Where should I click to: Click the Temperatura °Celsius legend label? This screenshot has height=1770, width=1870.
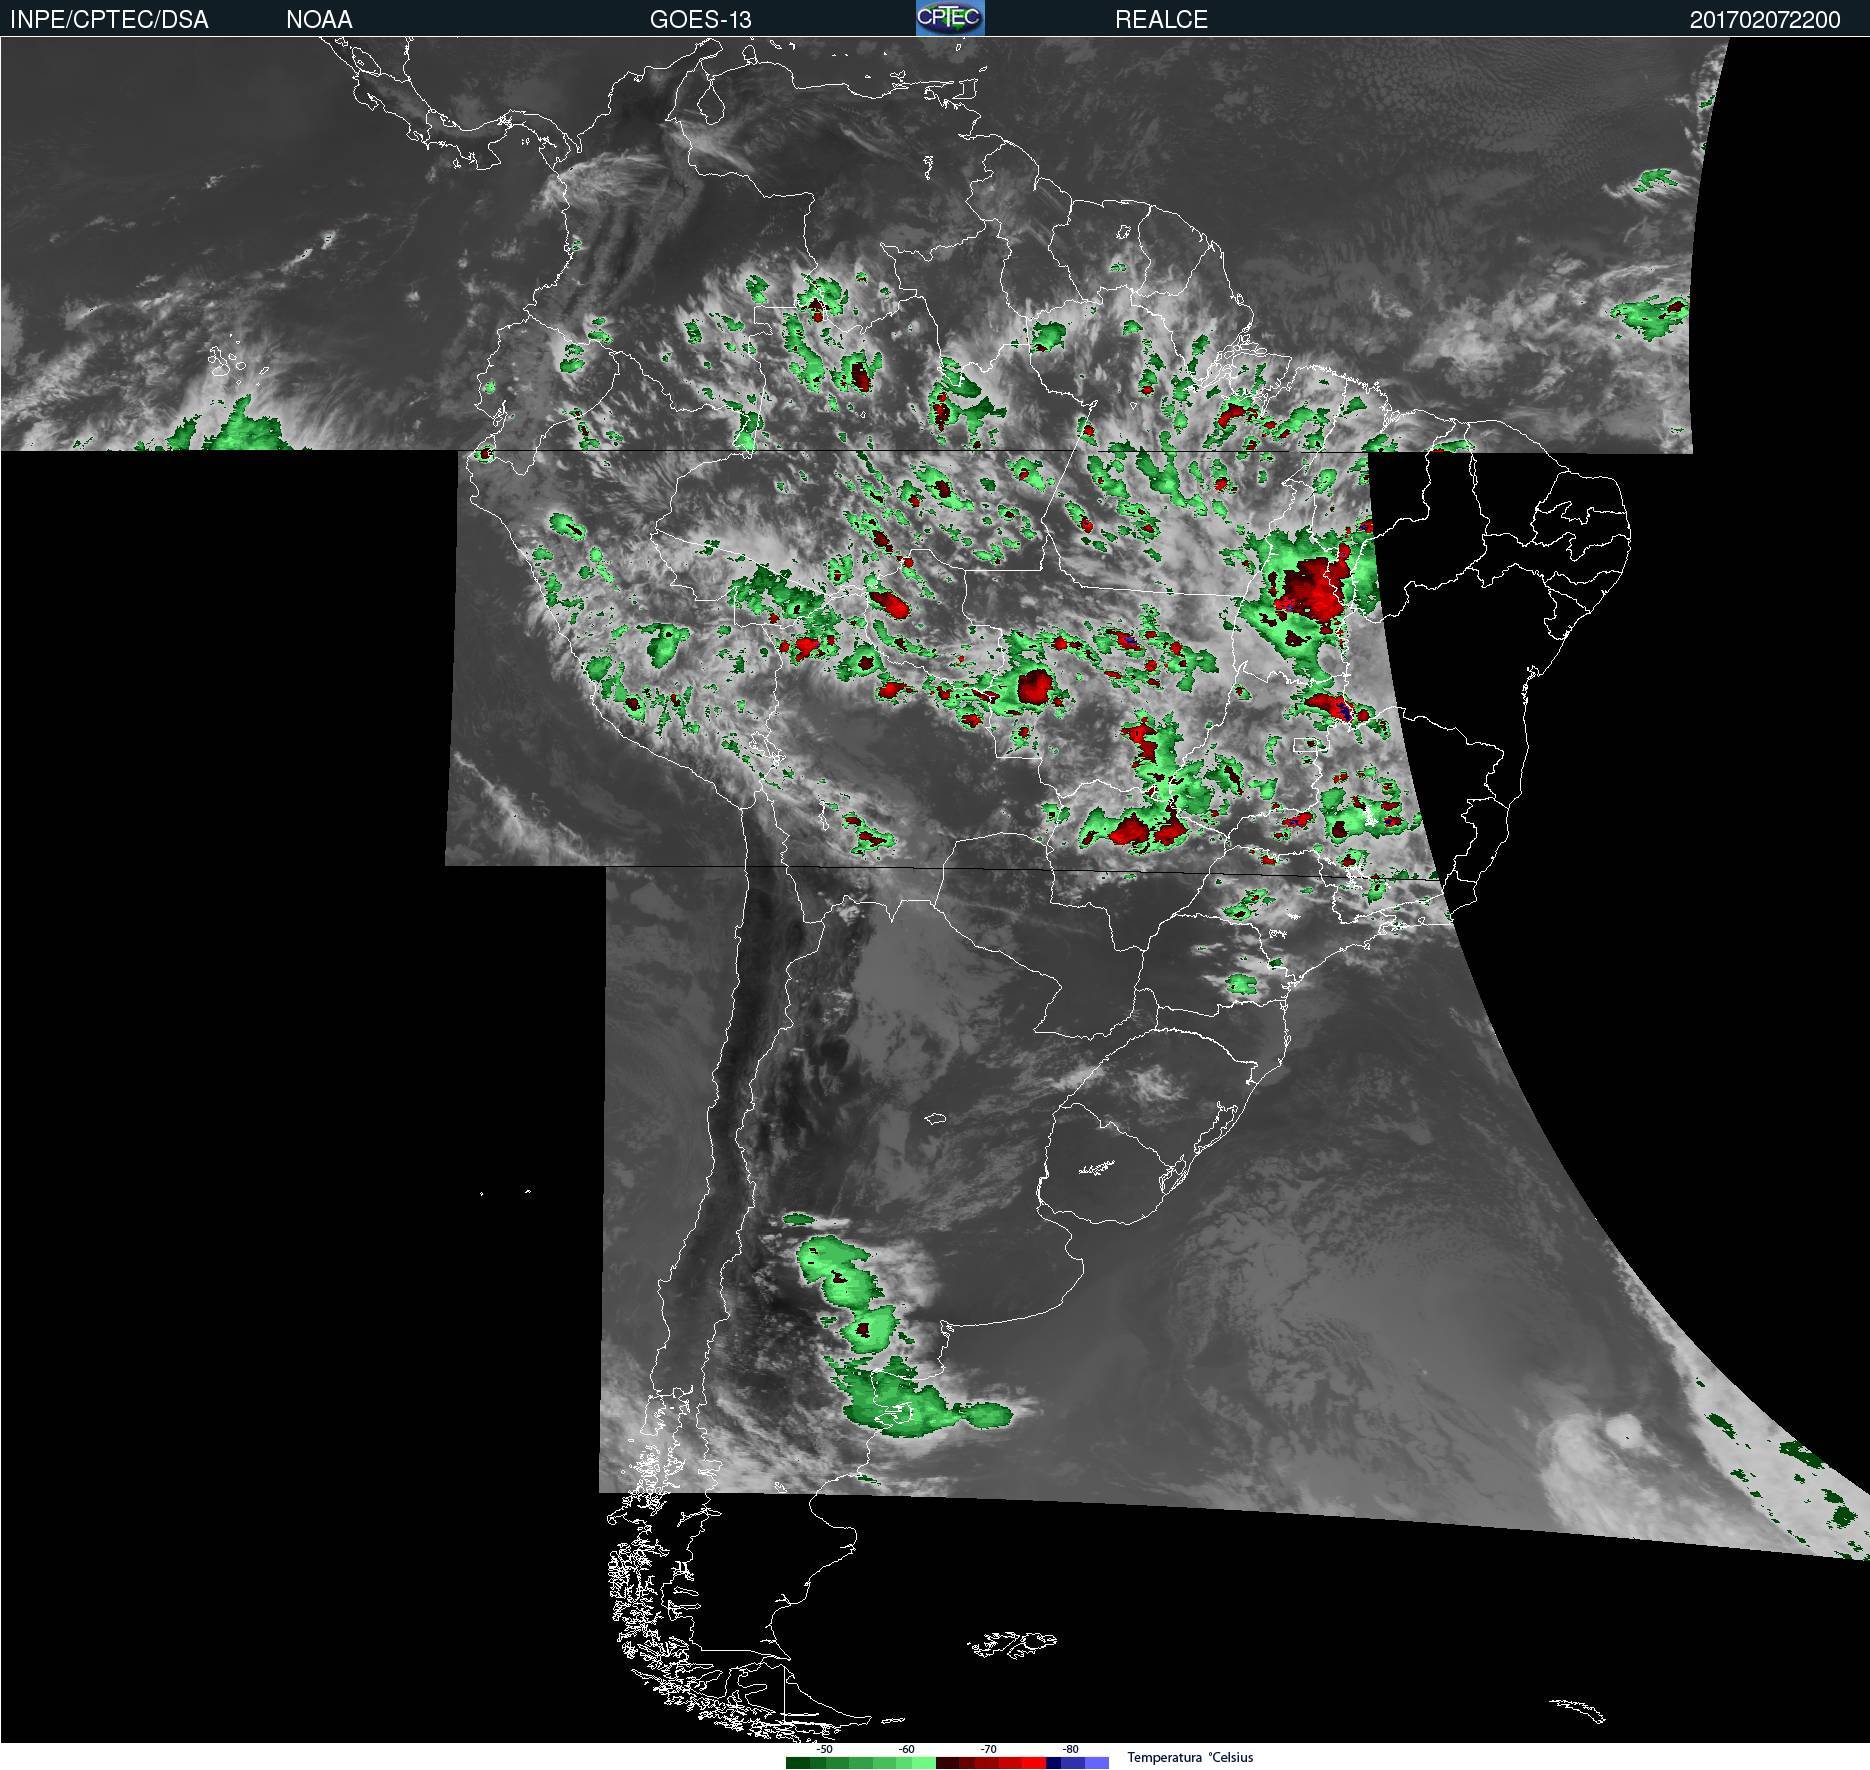click(x=1190, y=1757)
